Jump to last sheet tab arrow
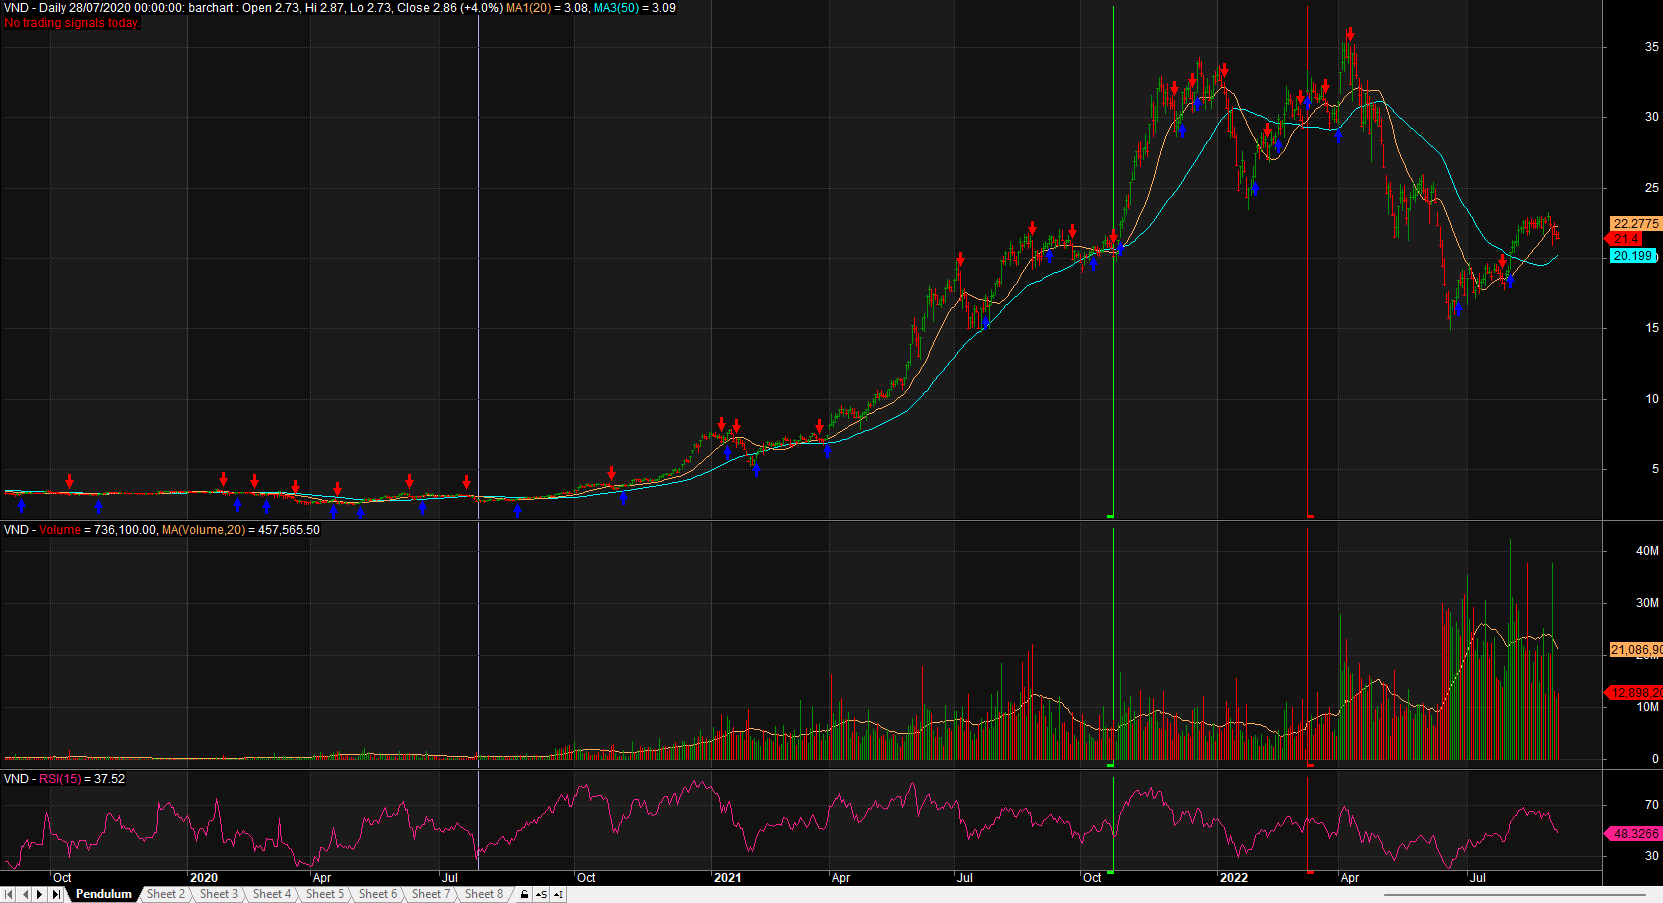Screen dimensions: 1663x903 [x=56, y=894]
